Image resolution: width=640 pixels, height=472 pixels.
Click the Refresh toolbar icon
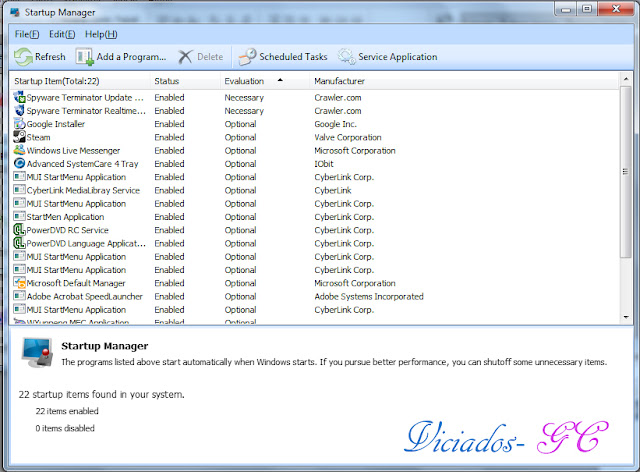pyautogui.click(x=23, y=57)
